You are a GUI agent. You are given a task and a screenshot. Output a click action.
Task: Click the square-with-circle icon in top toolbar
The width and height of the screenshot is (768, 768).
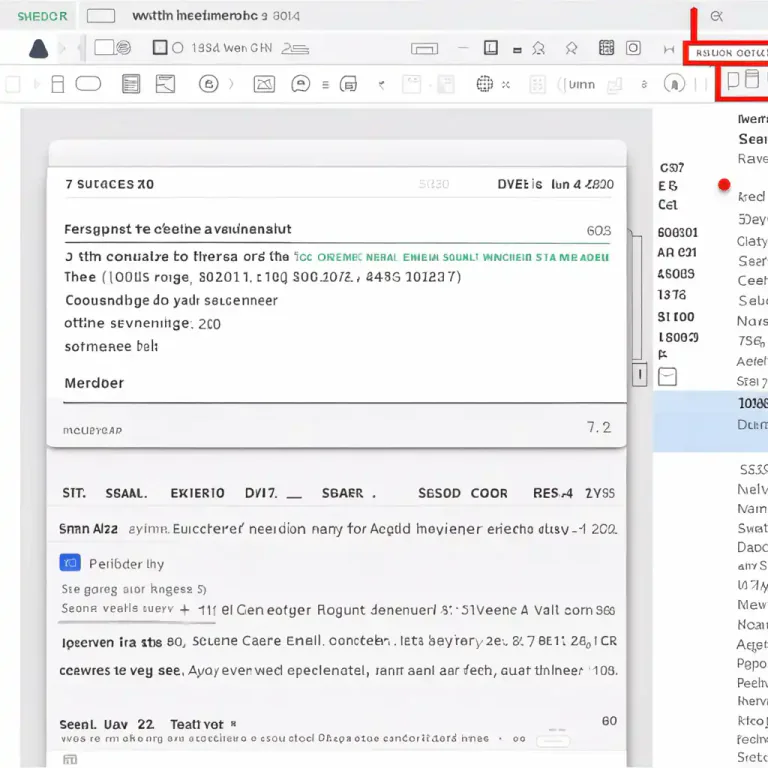[633, 48]
